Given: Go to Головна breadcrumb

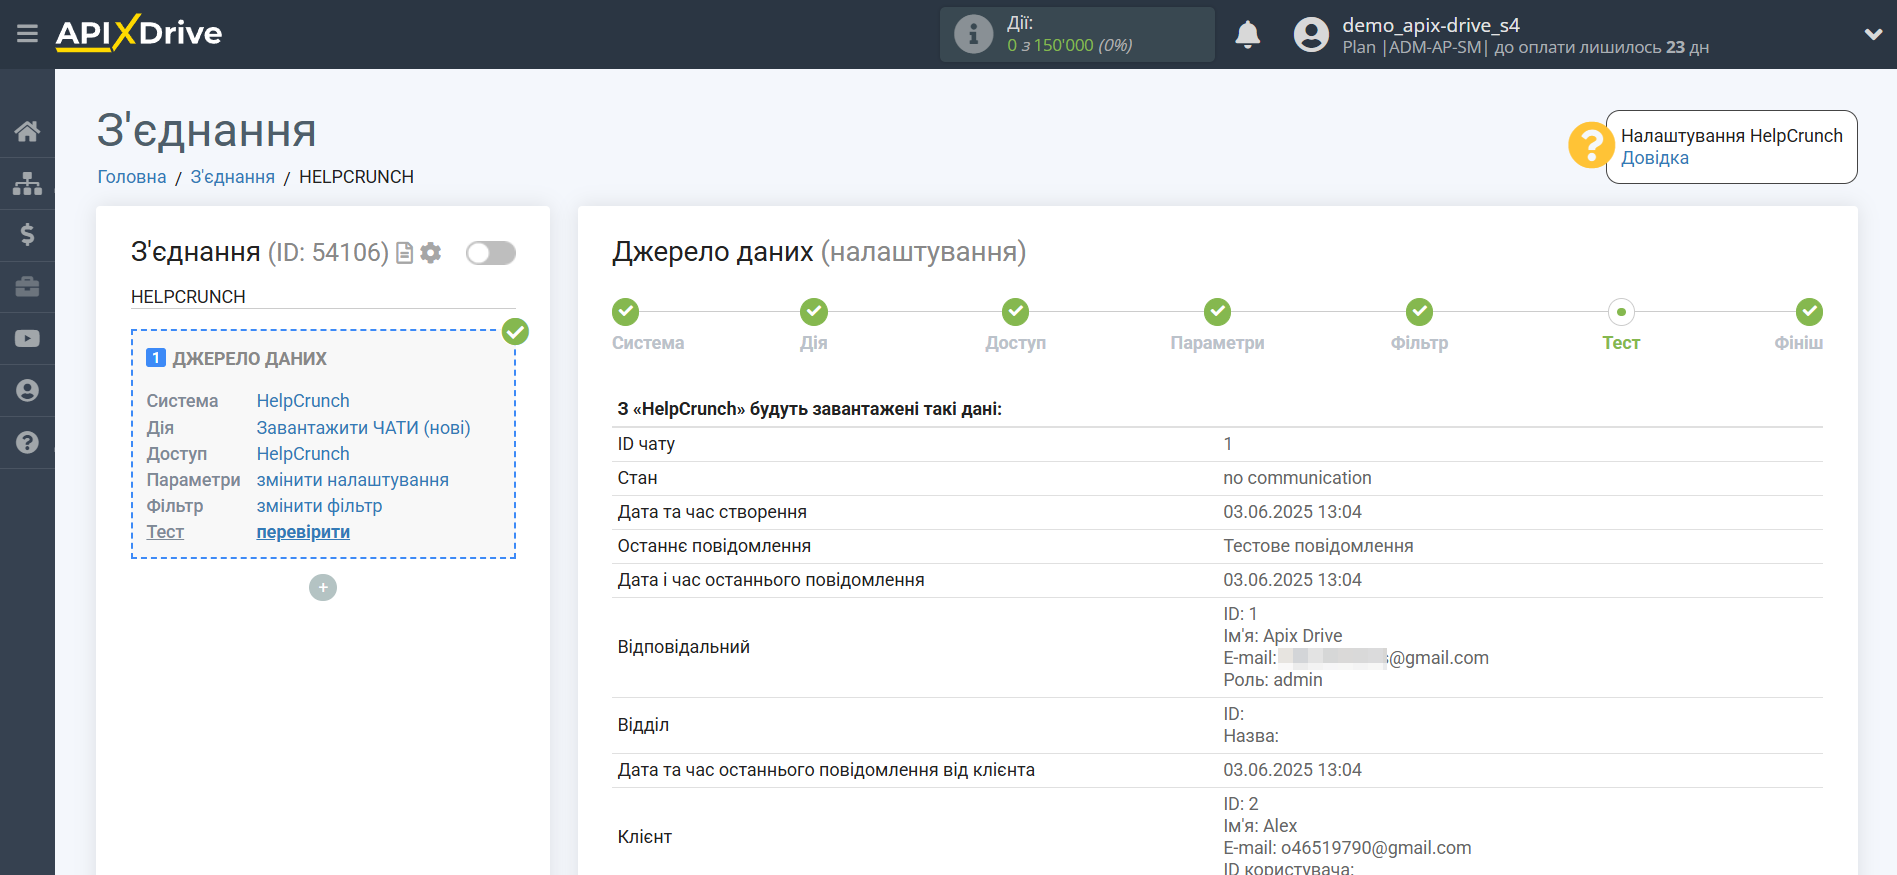Looking at the screenshot, I should click(x=132, y=177).
